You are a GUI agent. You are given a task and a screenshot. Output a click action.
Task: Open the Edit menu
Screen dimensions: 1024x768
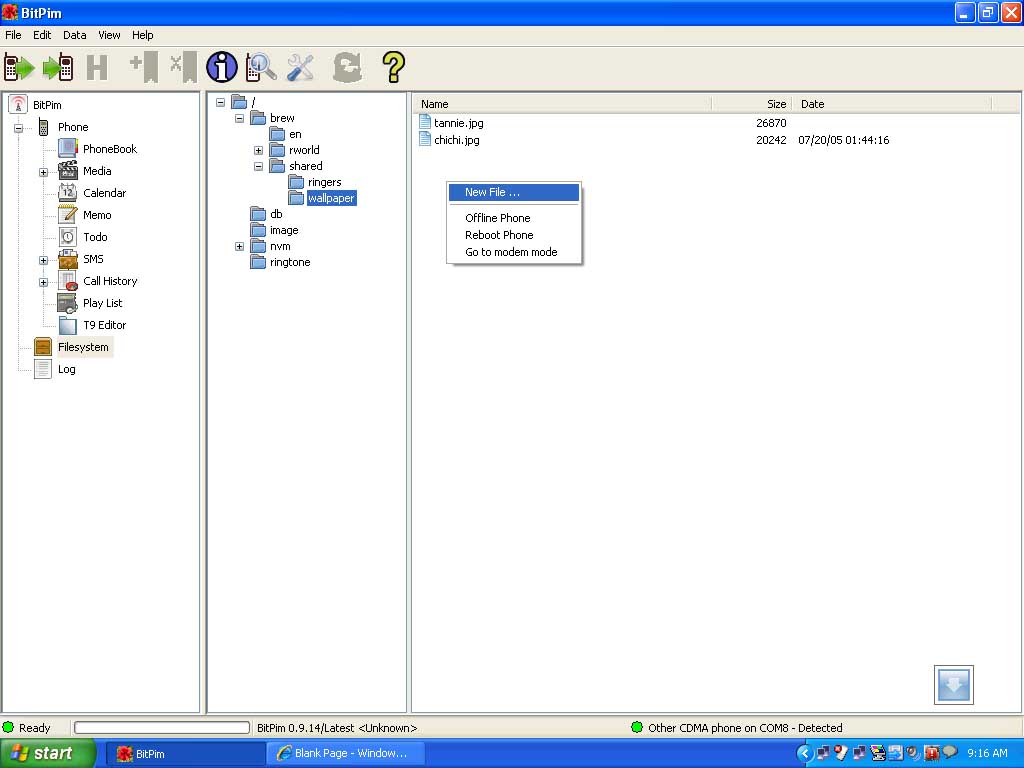pos(42,35)
